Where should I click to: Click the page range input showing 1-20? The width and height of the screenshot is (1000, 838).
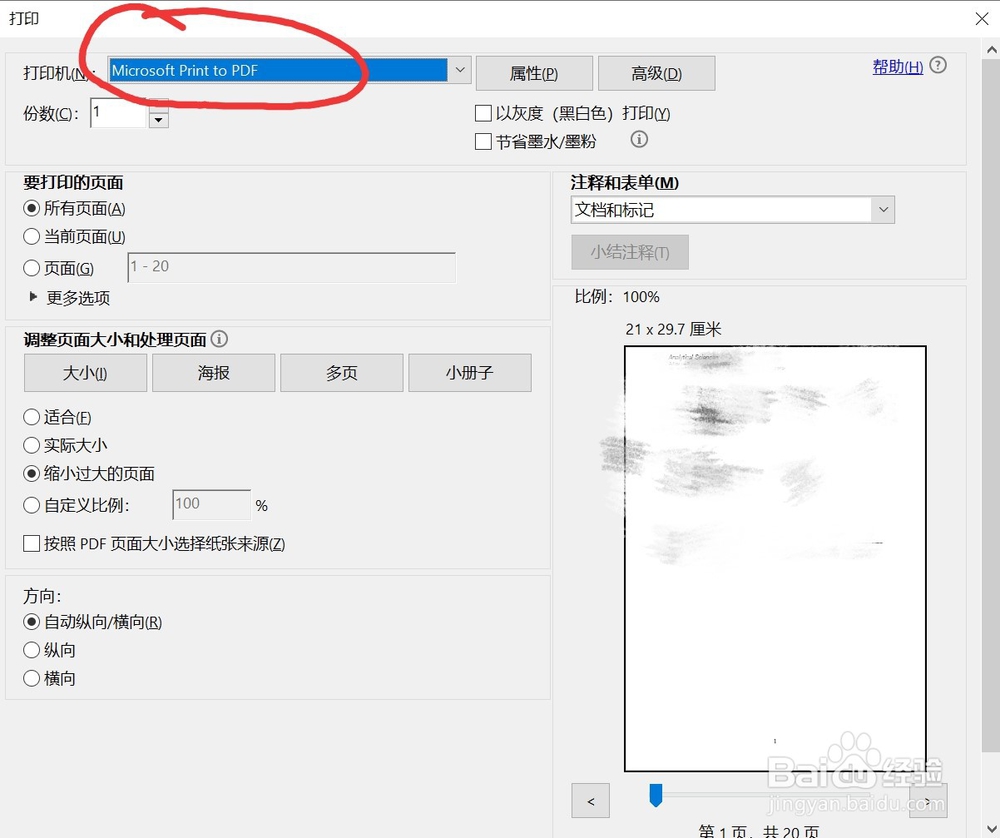pyautogui.click(x=290, y=267)
